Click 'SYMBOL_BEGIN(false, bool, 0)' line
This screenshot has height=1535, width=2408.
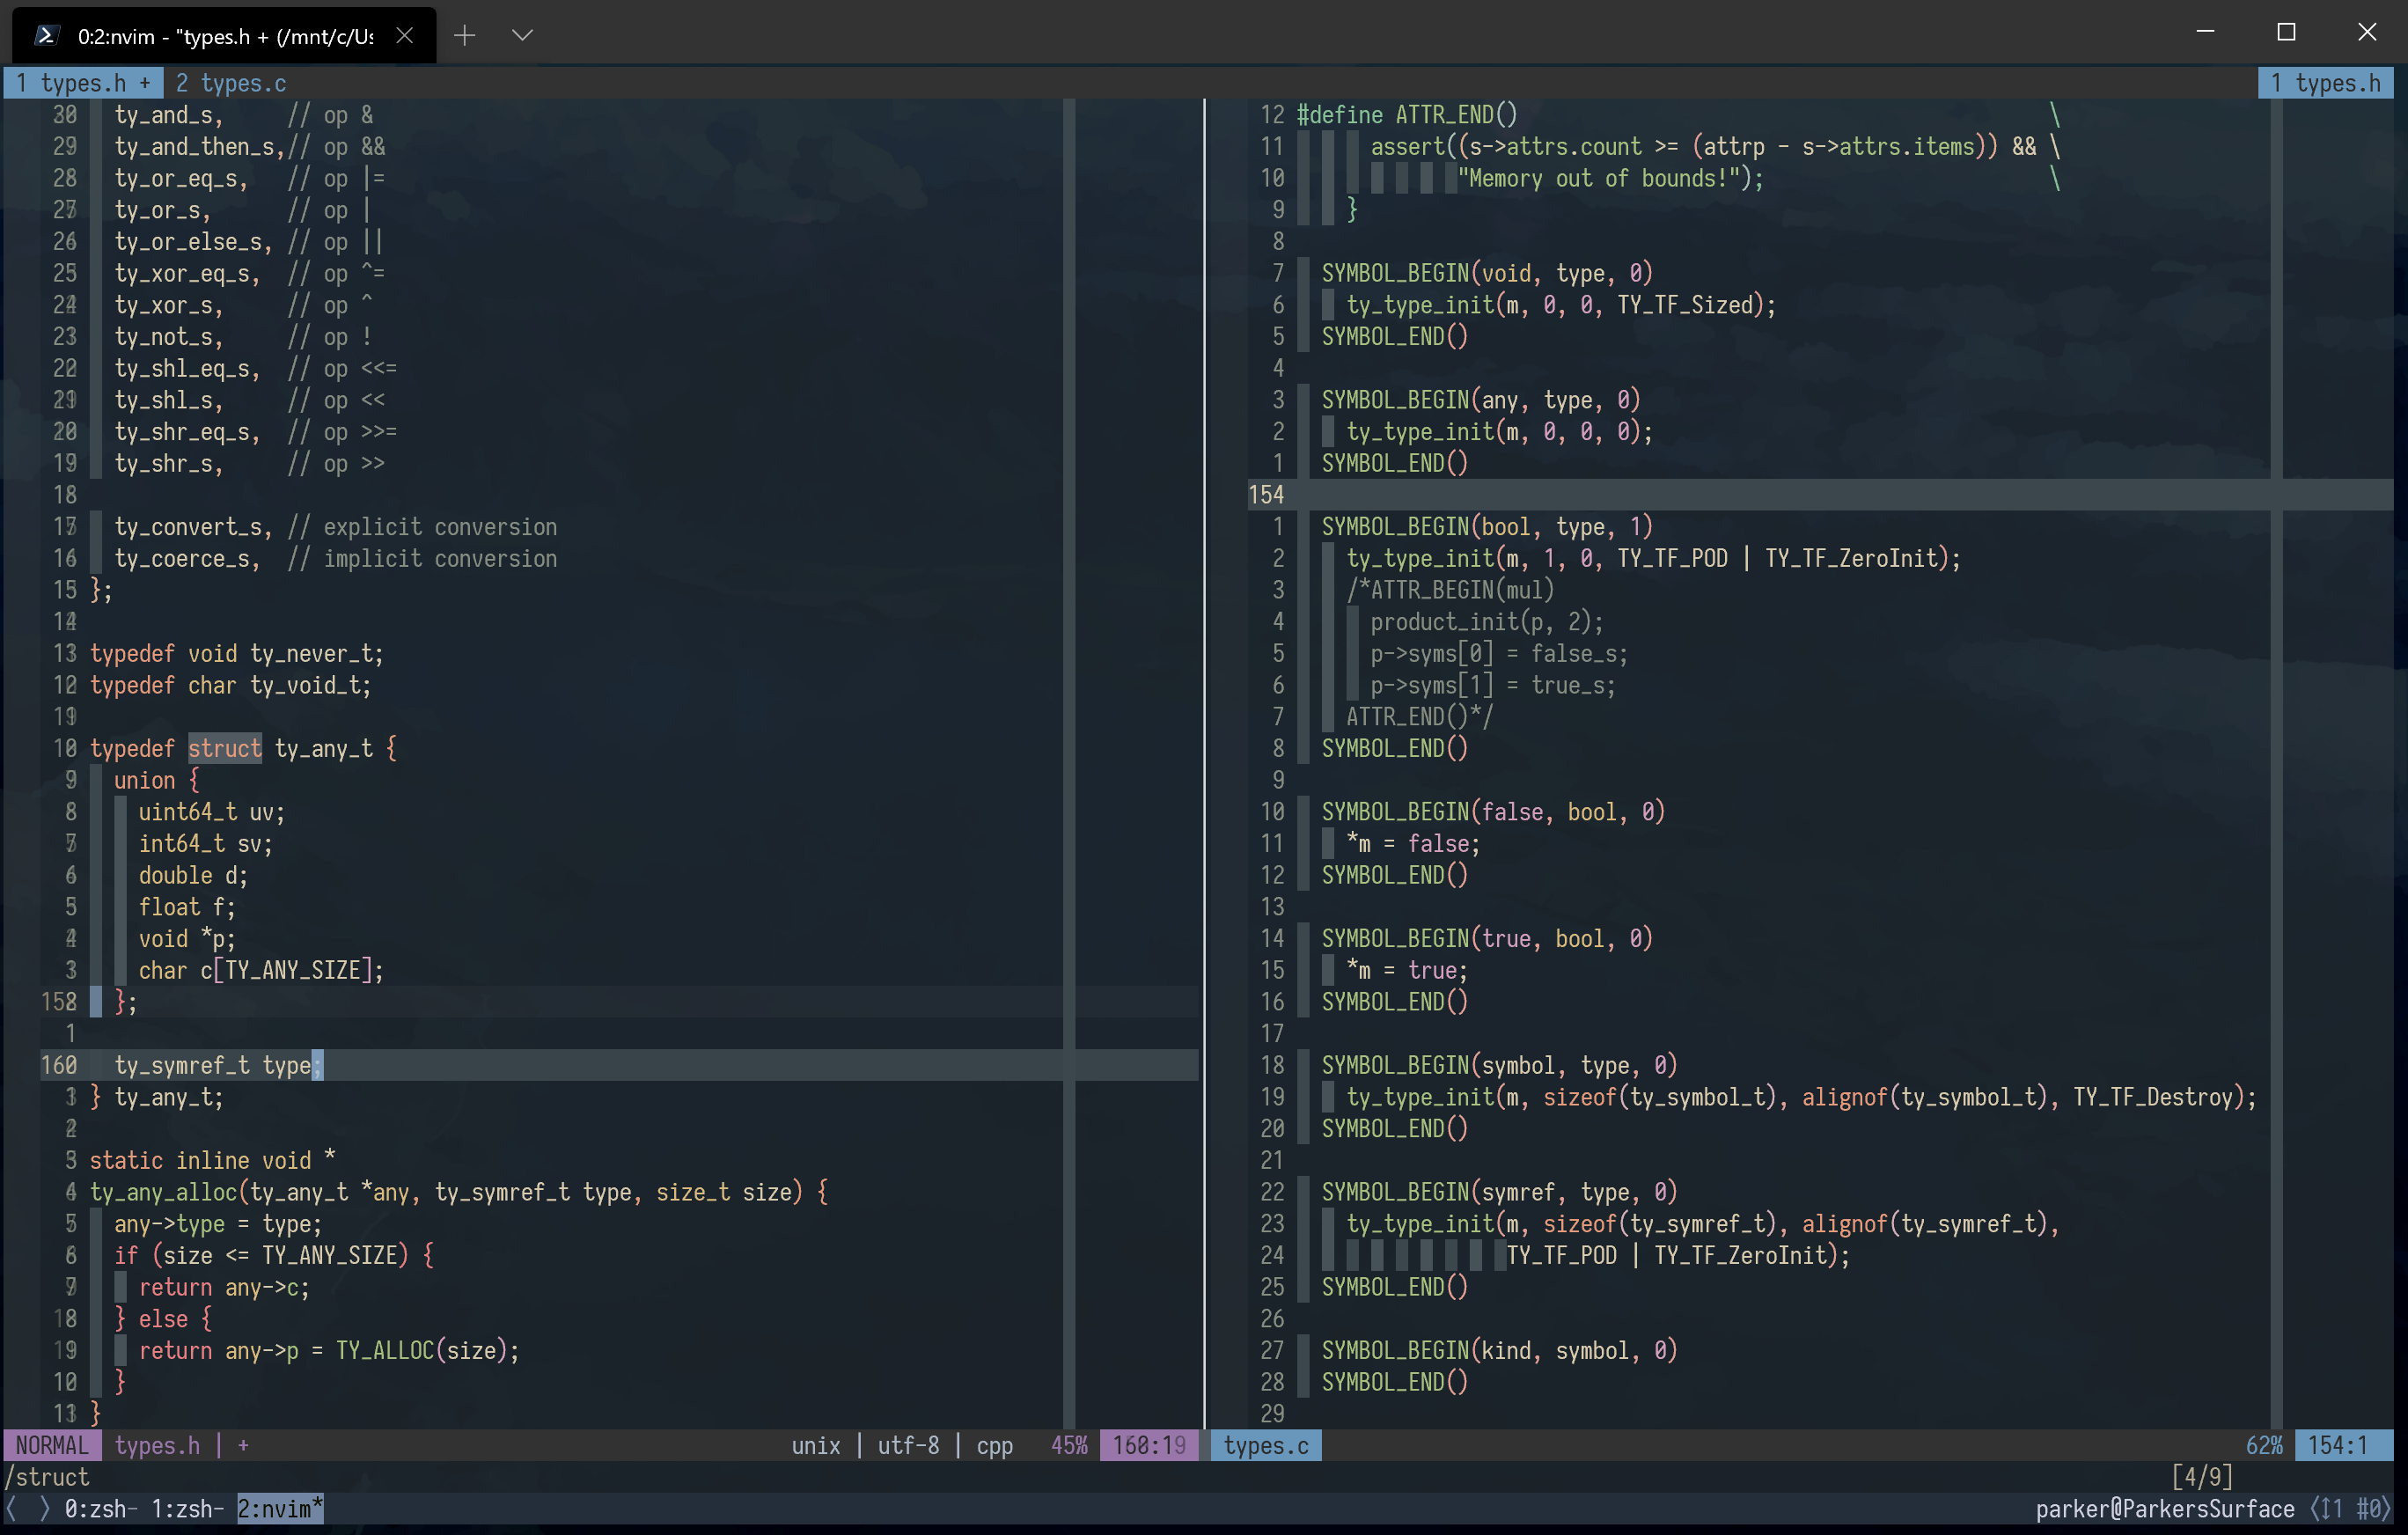tap(1493, 812)
